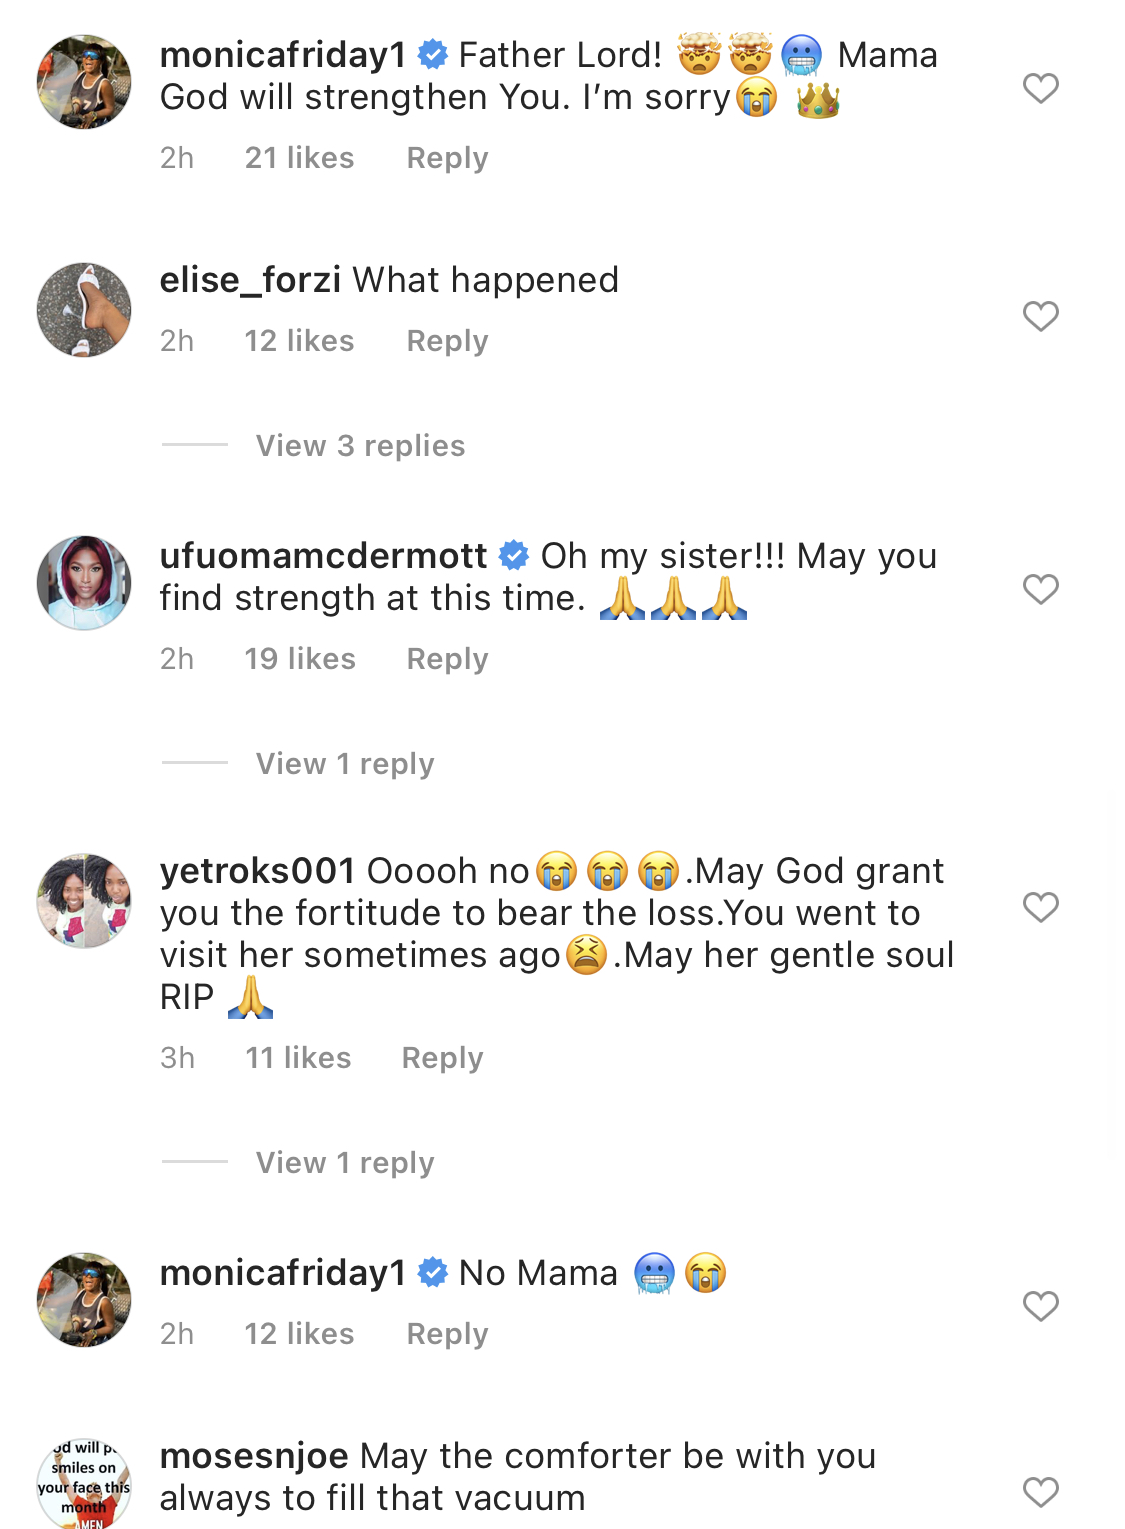Image resolution: width=1125 pixels, height=1529 pixels.
Task: Reply to yetroks001's comment
Action: click(x=442, y=1058)
